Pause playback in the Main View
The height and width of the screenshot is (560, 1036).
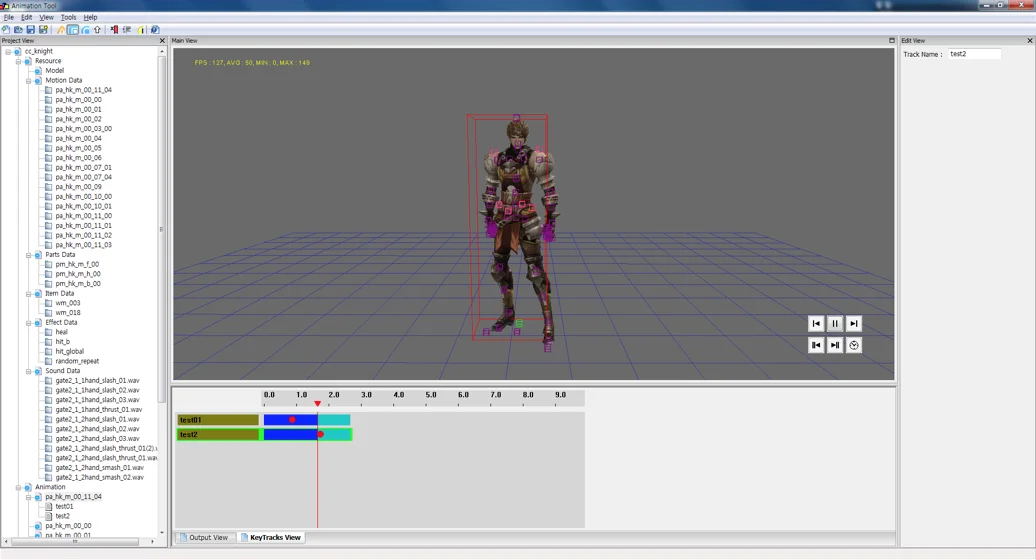[834, 324]
